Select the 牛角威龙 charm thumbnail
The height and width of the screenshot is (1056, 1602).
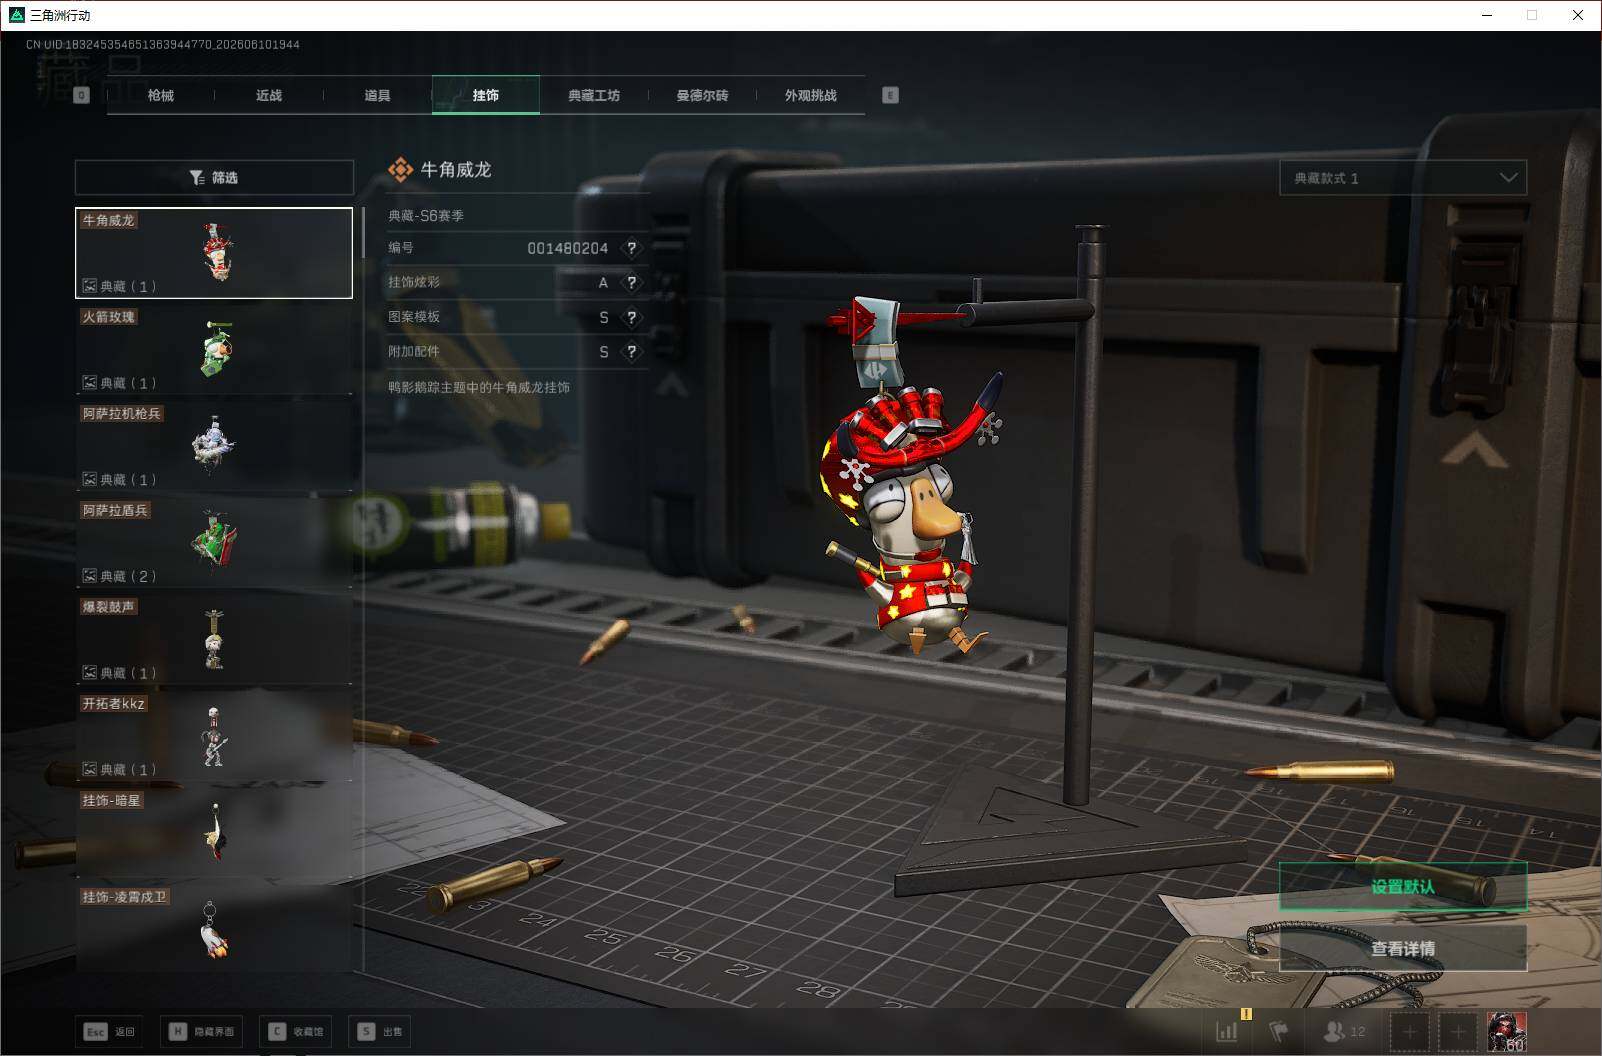(214, 253)
